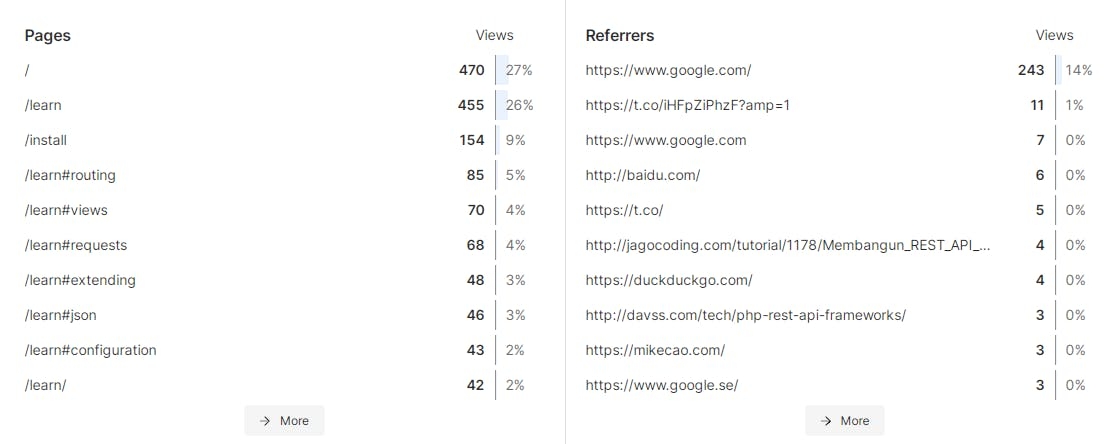This screenshot has width=1111, height=444.
Task: Open the davss.com php-rest-api-frameworks referrer
Action: [x=745, y=315]
